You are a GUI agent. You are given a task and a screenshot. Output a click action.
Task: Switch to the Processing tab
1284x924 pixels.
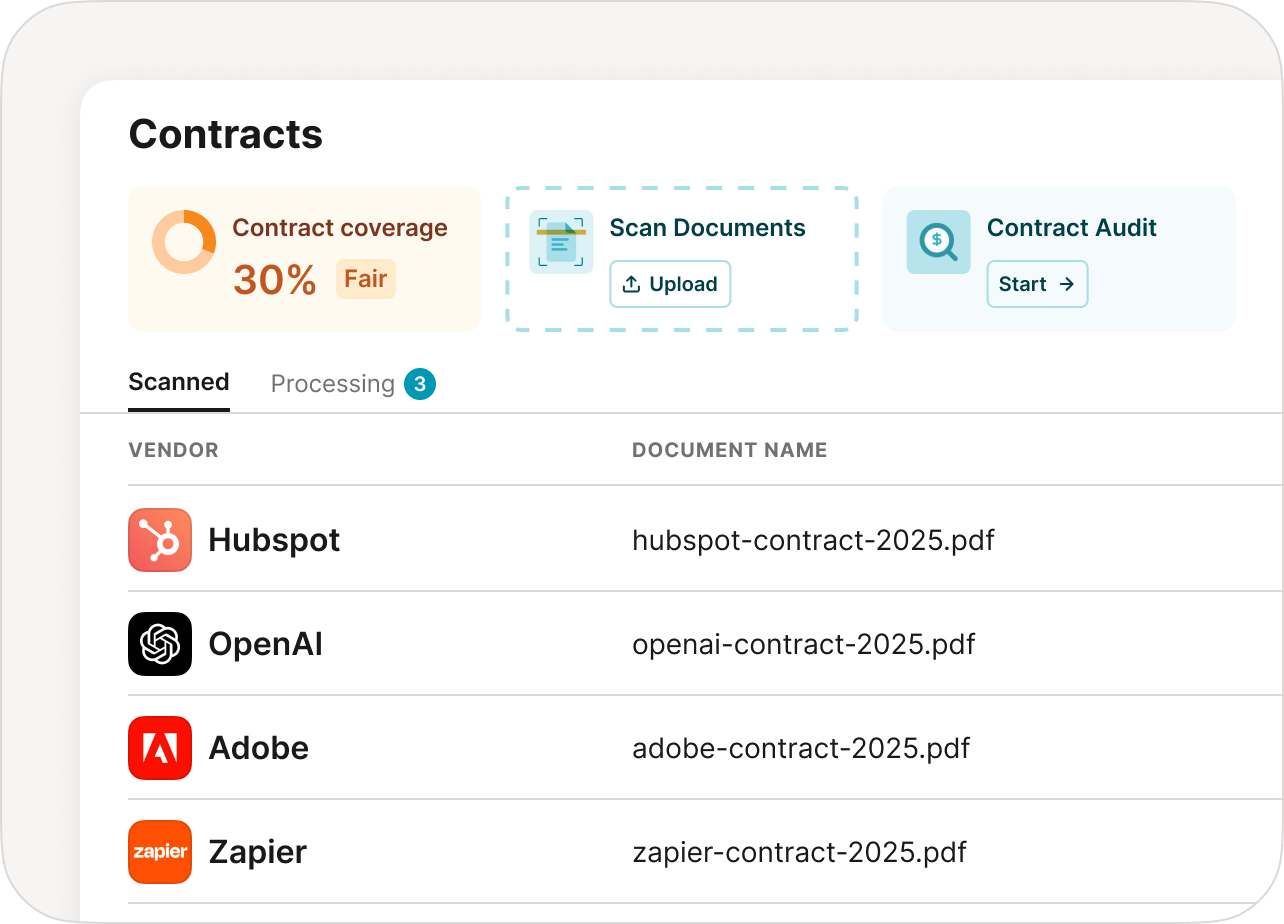332,383
